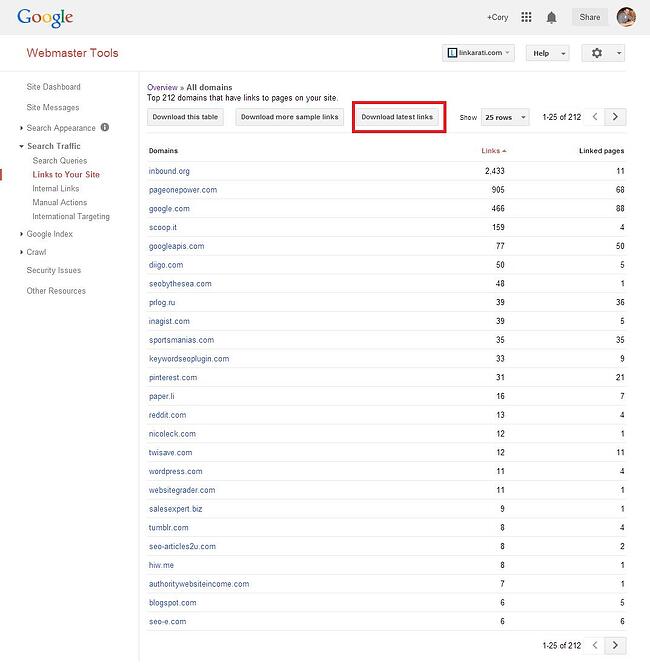Click Download more sample links button
Viewport: 650px width, 672px height.
pos(290,117)
